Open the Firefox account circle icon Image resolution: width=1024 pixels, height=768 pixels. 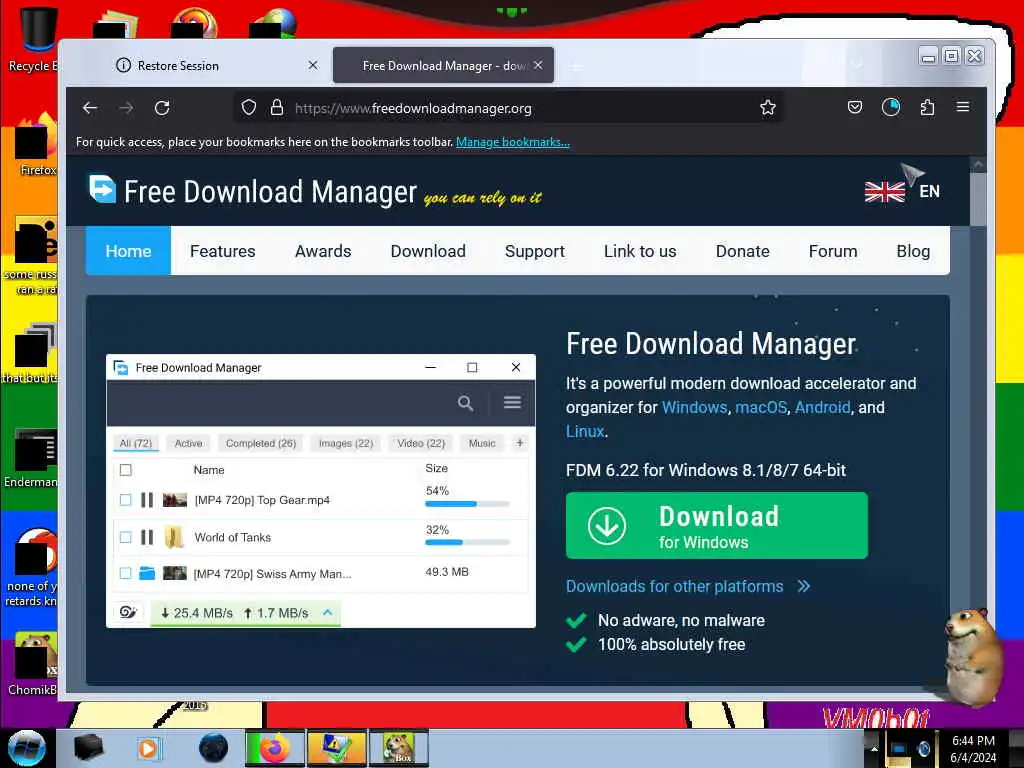pos(891,107)
